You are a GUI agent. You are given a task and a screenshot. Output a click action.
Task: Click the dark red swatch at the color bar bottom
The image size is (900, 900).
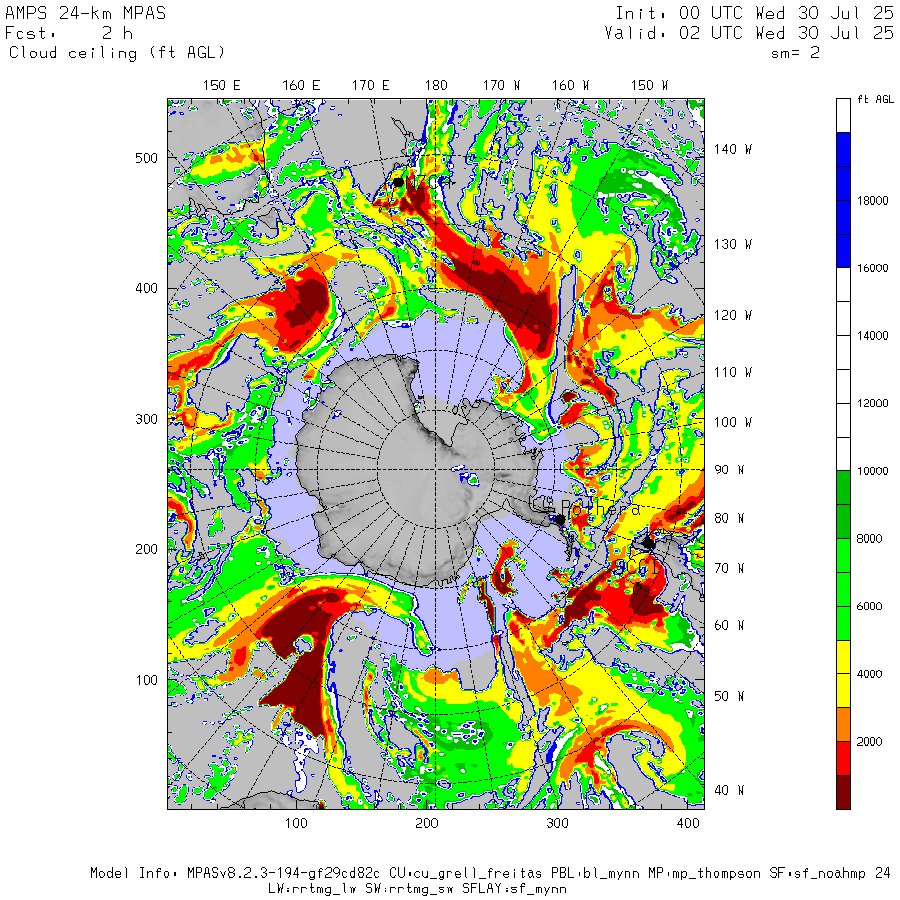click(x=843, y=792)
